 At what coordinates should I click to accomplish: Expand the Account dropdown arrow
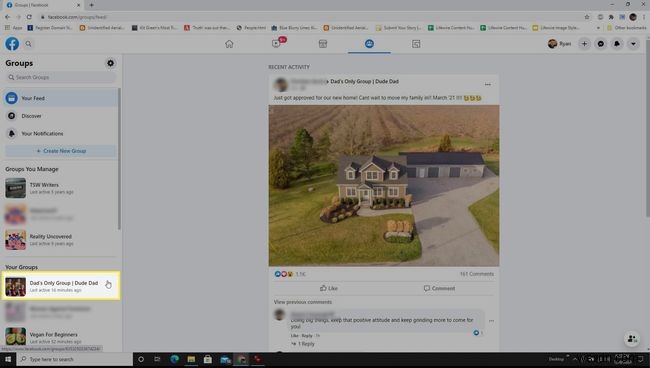point(633,44)
